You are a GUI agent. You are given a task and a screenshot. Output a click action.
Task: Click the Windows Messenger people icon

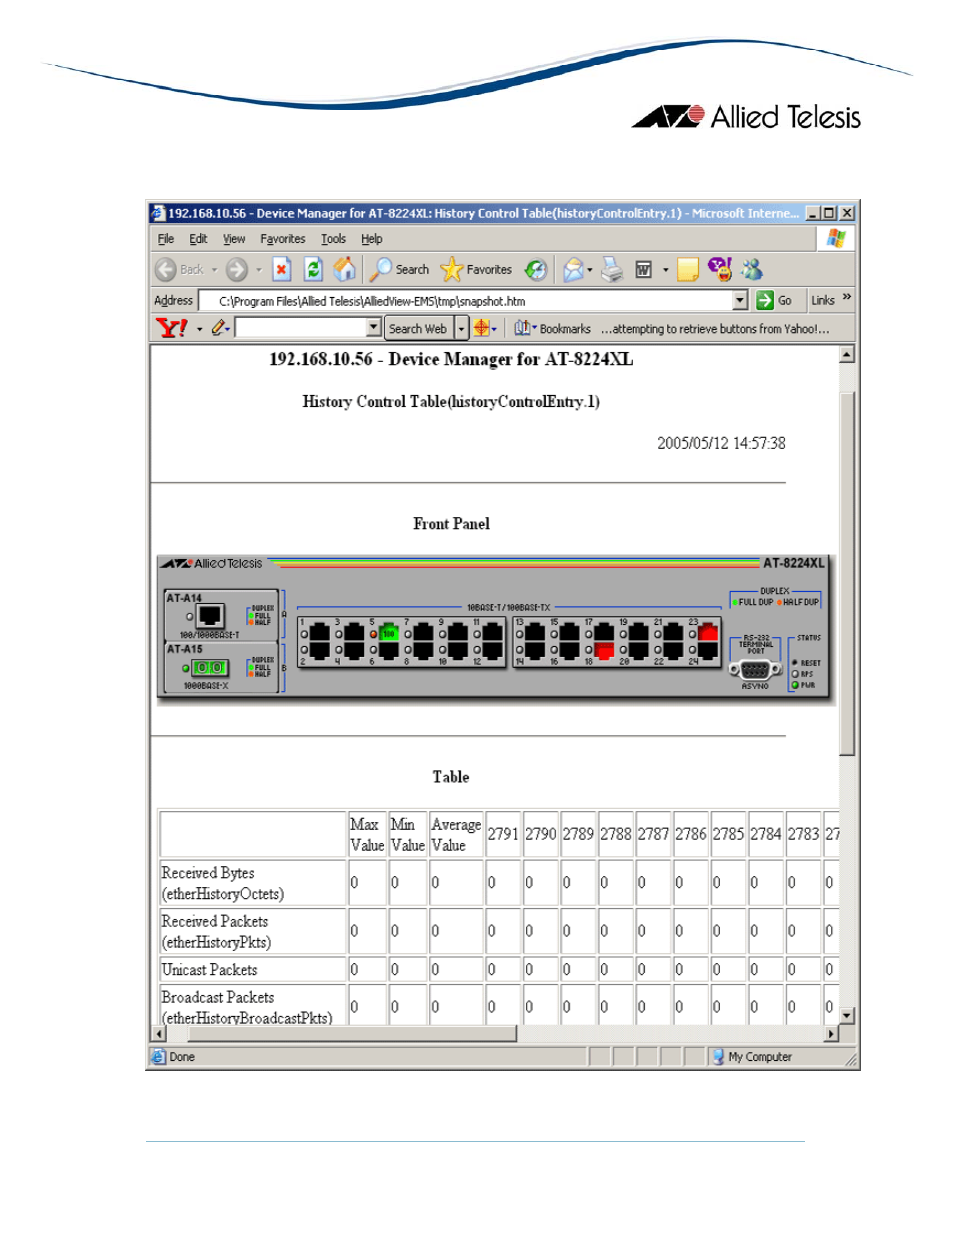click(x=752, y=269)
